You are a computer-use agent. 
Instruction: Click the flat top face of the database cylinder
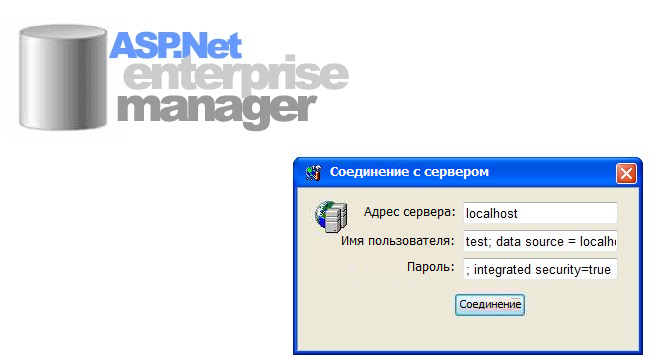pos(63,32)
